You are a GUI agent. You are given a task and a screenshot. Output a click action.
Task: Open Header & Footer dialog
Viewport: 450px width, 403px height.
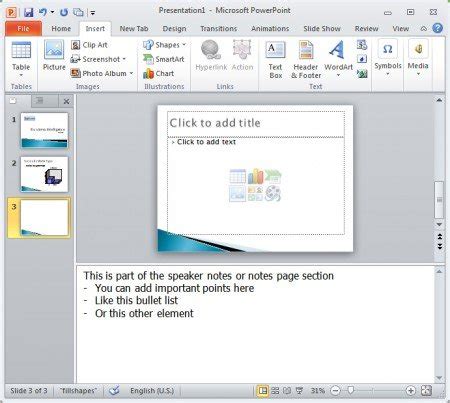click(306, 60)
